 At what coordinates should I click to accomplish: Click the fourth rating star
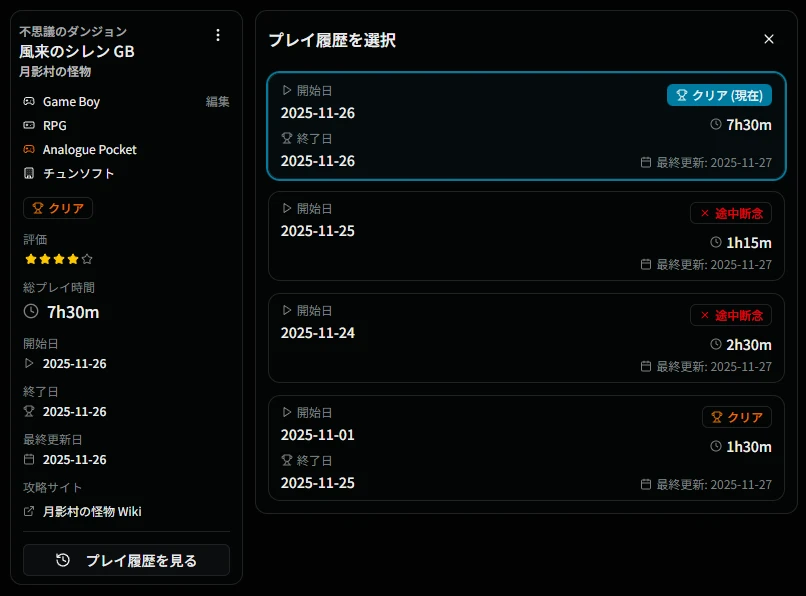(x=73, y=259)
